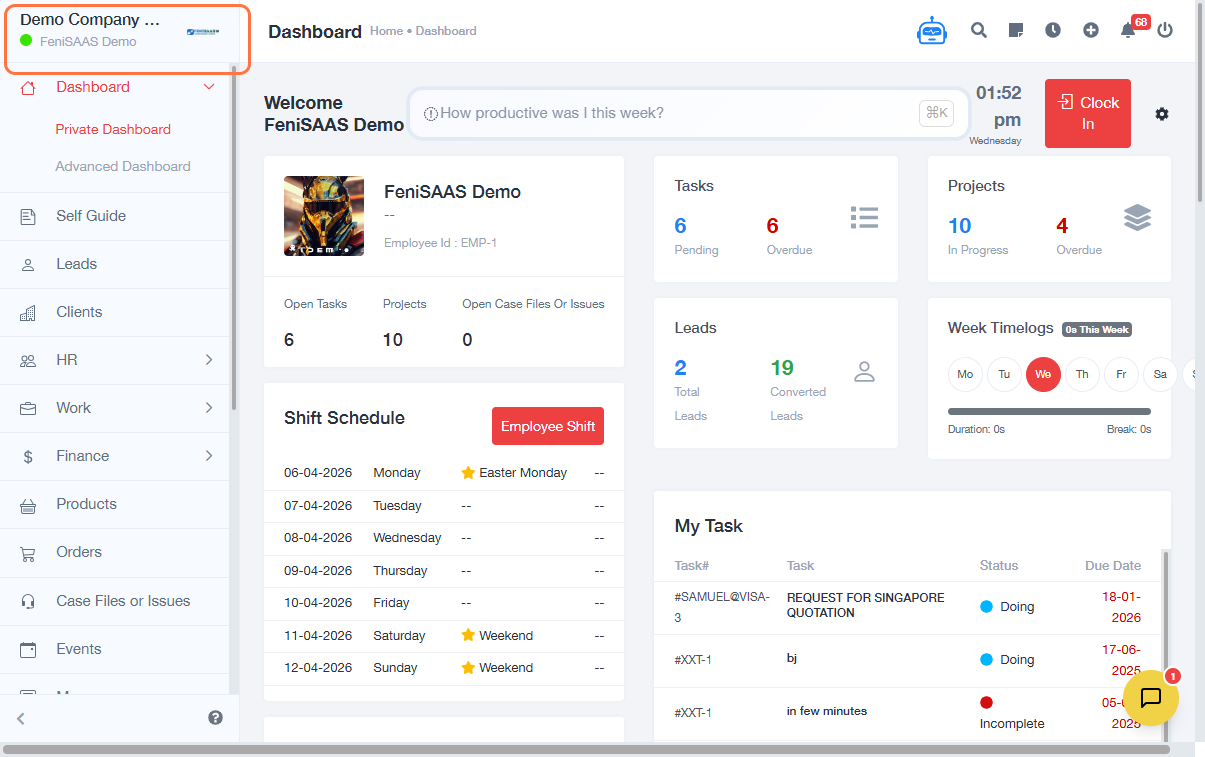1205x757 pixels.
Task: Open the sticky notes icon
Action: tap(1016, 30)
